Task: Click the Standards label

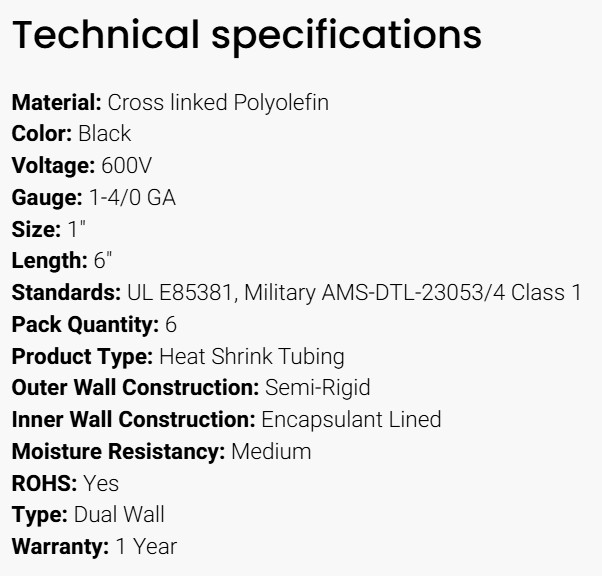Action: (x=66, y=293)
